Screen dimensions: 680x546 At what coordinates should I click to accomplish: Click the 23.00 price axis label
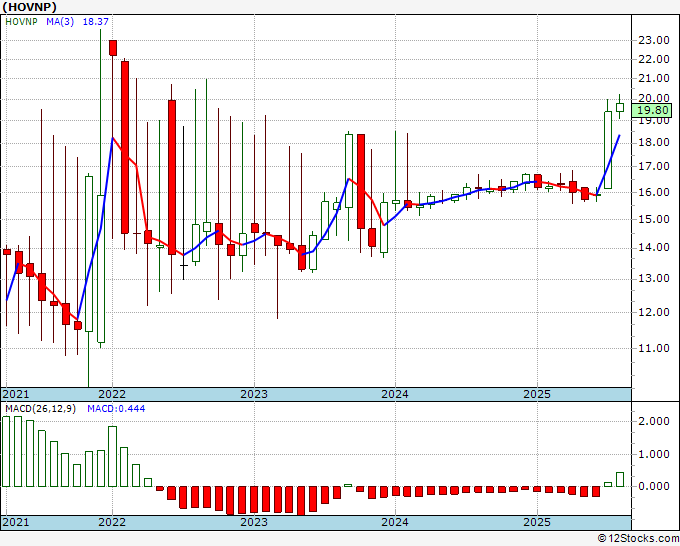[654, 40]
